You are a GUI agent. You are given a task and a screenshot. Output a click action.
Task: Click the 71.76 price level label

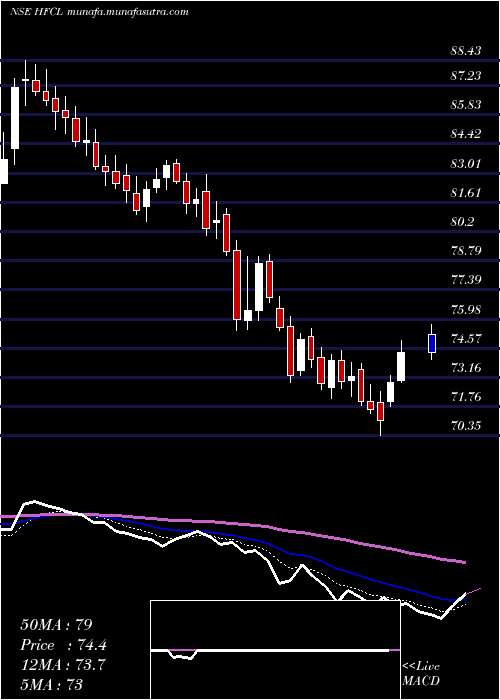466,396
